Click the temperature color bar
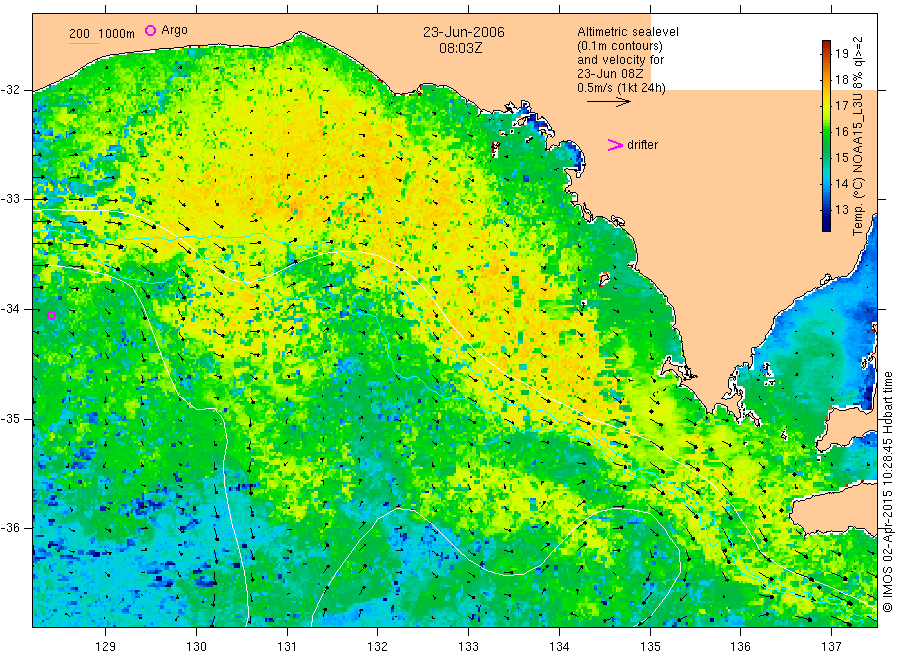 (826, 136)
